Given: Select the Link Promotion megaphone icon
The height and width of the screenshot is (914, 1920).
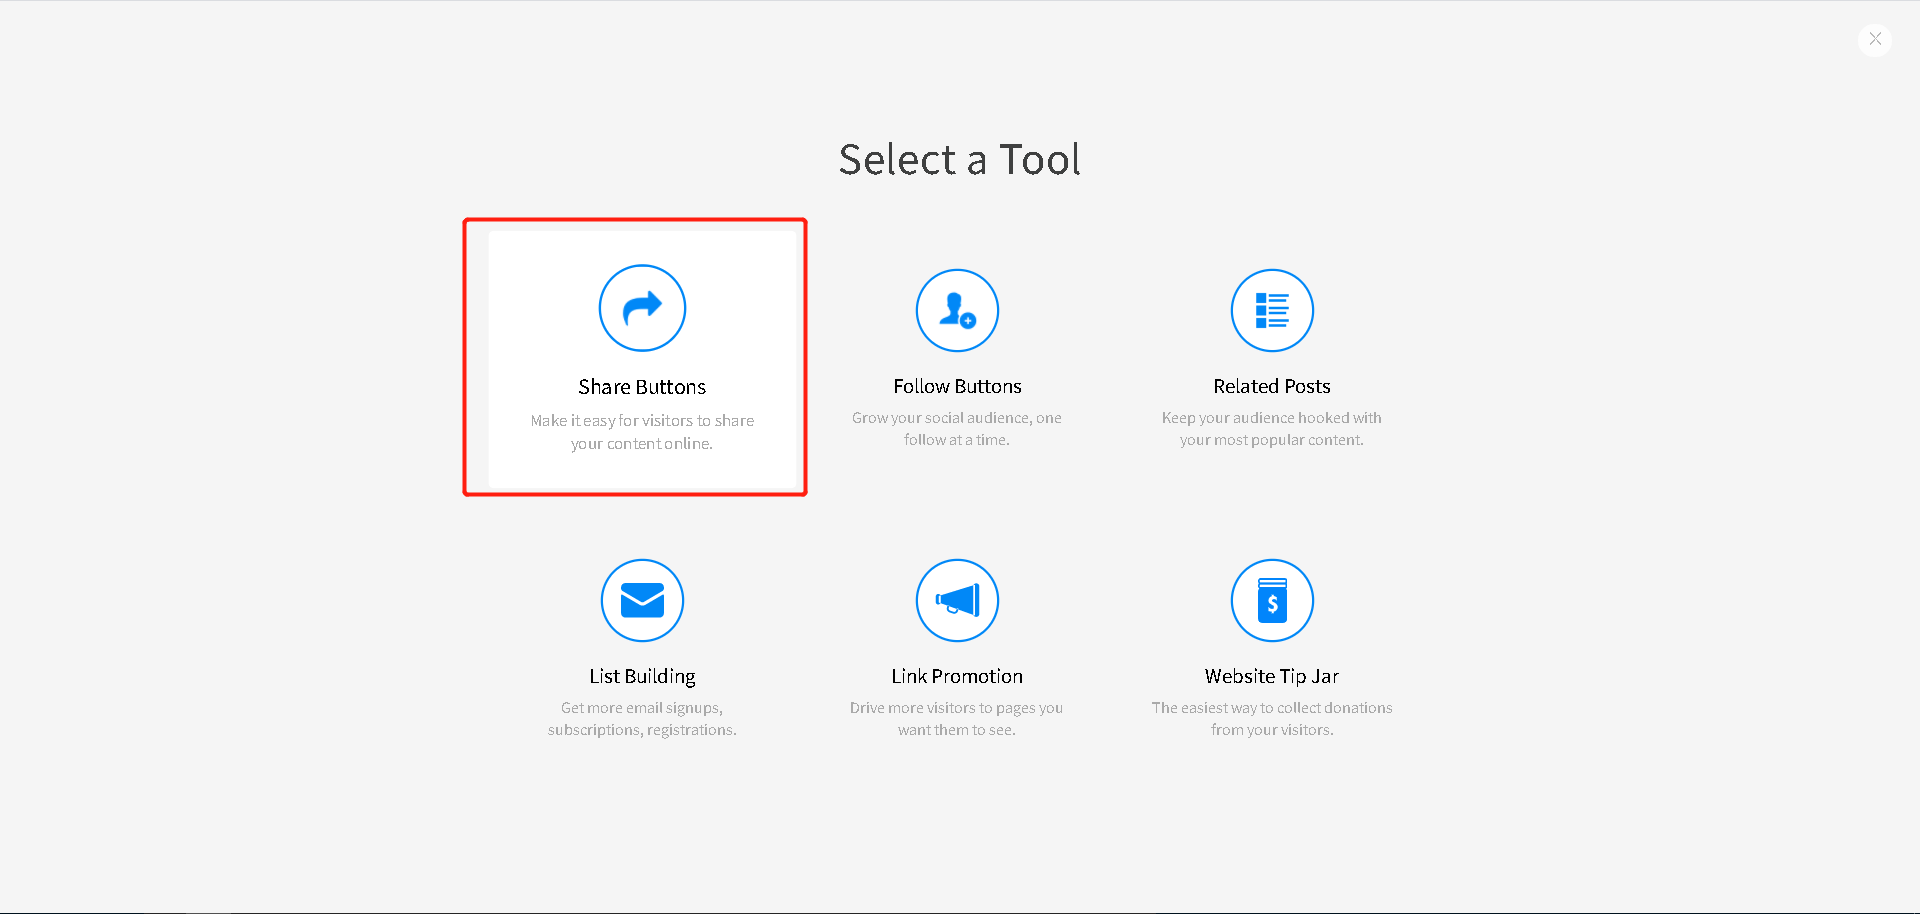Looking at the screenshot, I should [957, 600].
